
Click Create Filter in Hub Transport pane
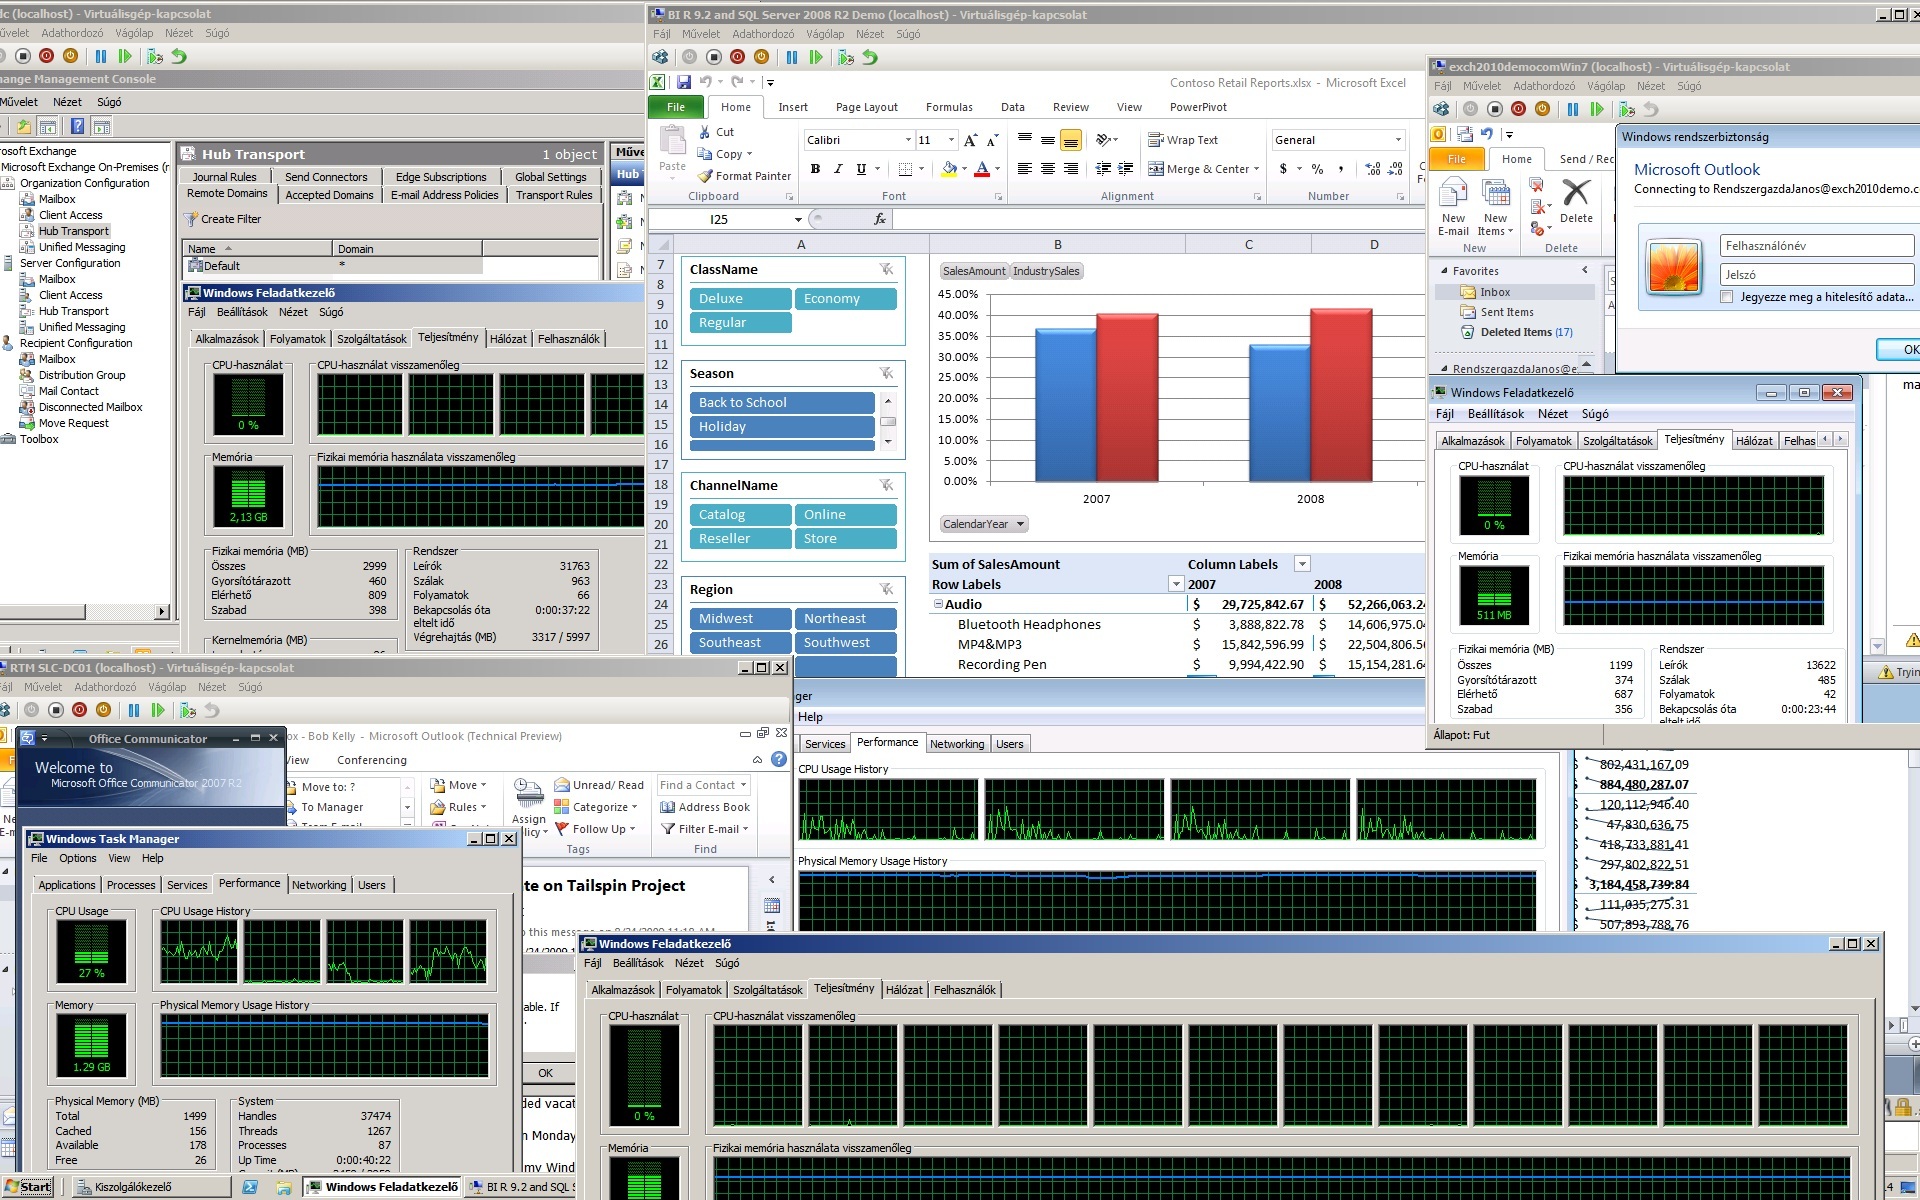[x=222, y=219]
